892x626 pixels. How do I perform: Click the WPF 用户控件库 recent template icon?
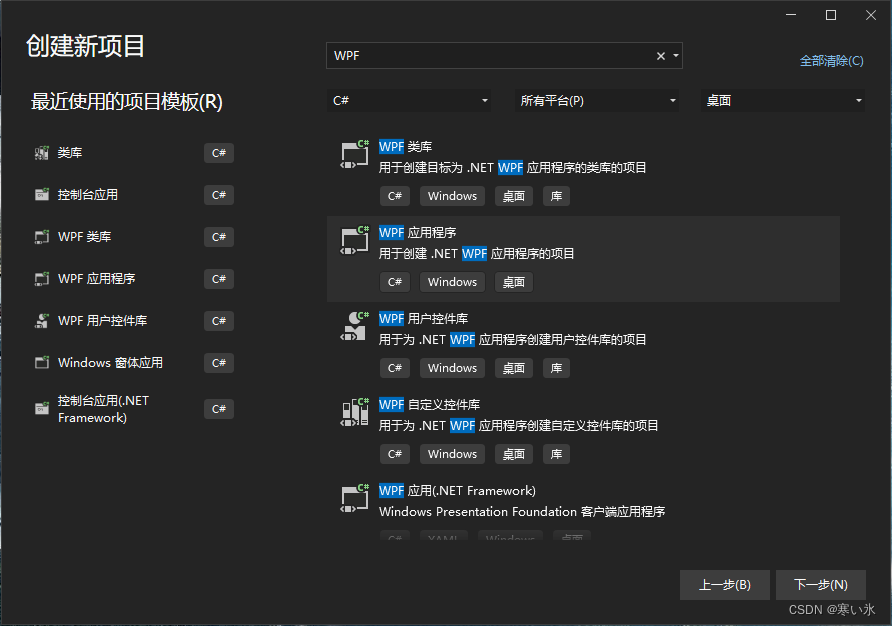41,320
